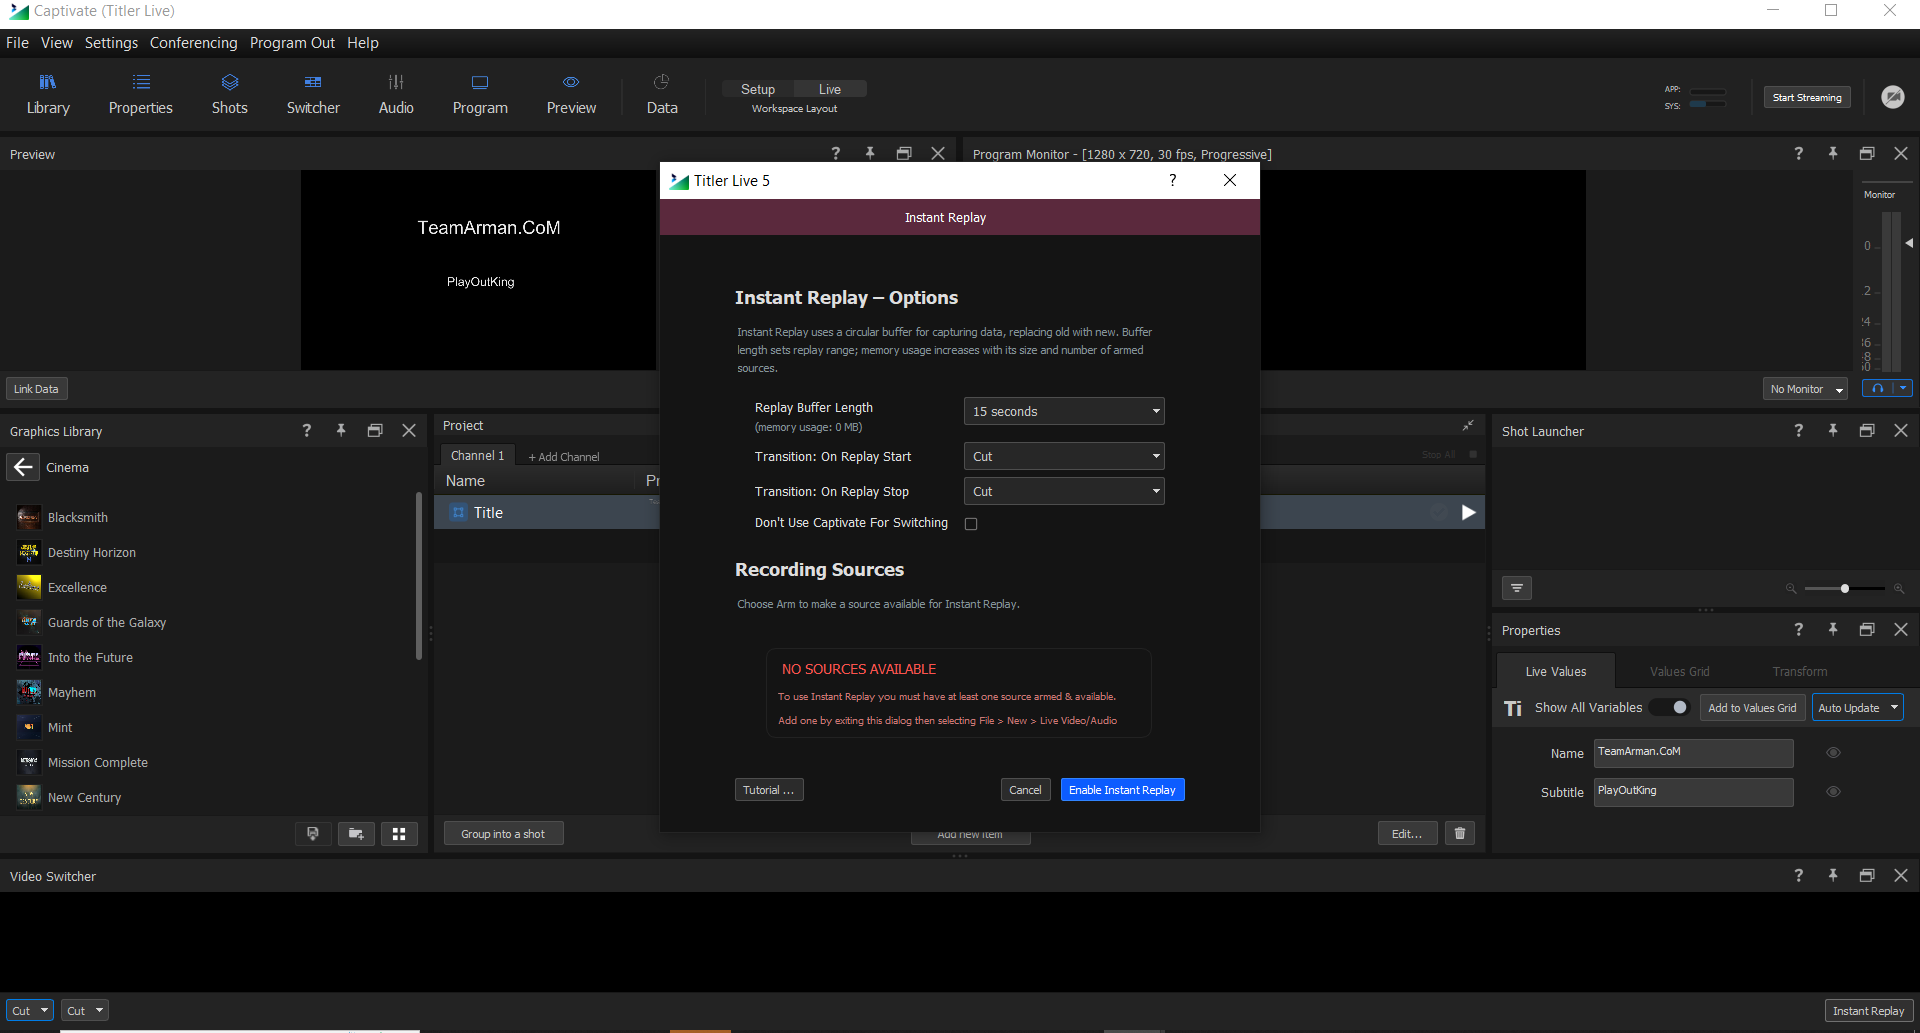The width and height of the screenshot is (1920, 1033).
Task: Toggle visibility eye for Subtitle variable
Action: [x=1833, y=791]
